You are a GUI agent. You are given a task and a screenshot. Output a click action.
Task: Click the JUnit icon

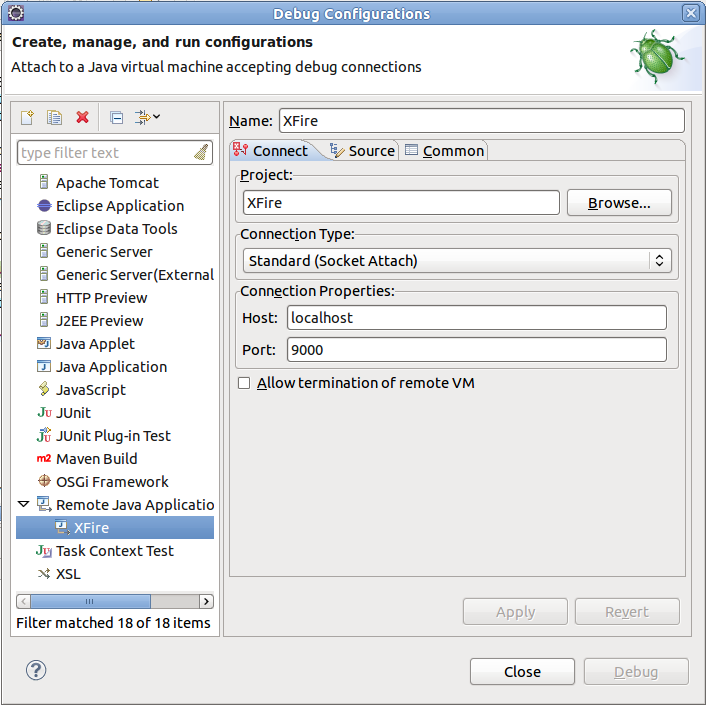pos(44,412)
